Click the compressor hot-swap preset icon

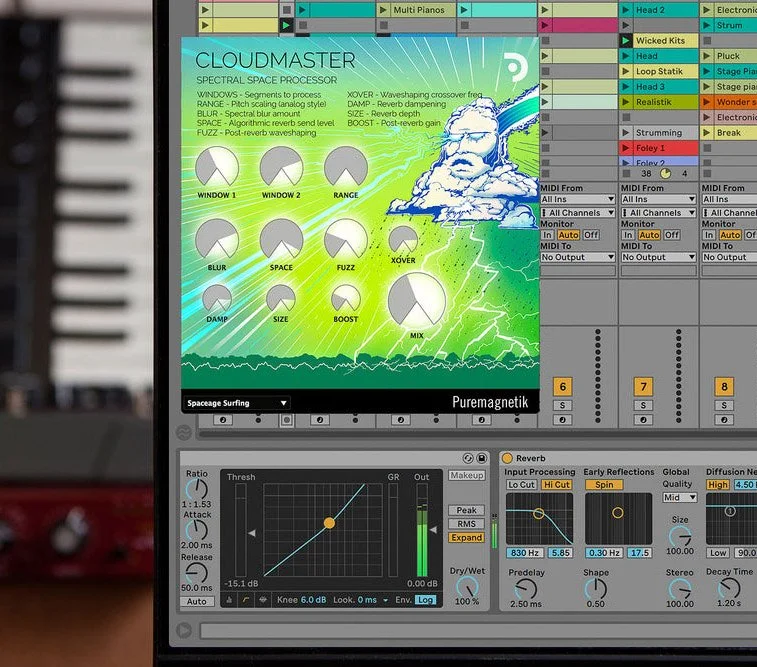click(467, 458)
